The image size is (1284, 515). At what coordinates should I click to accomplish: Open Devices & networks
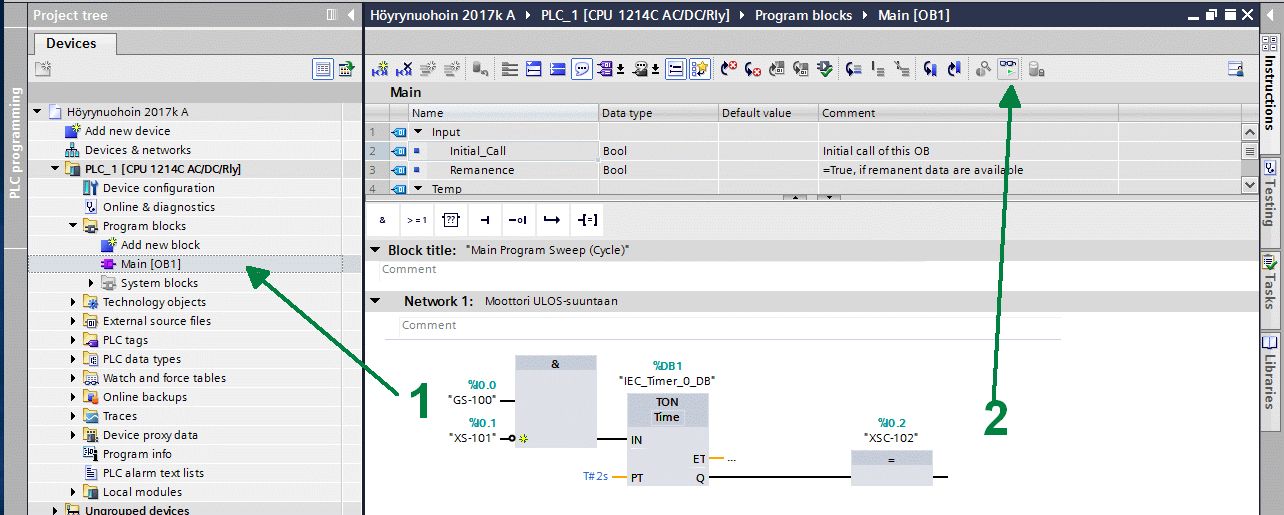click(138, 150)
